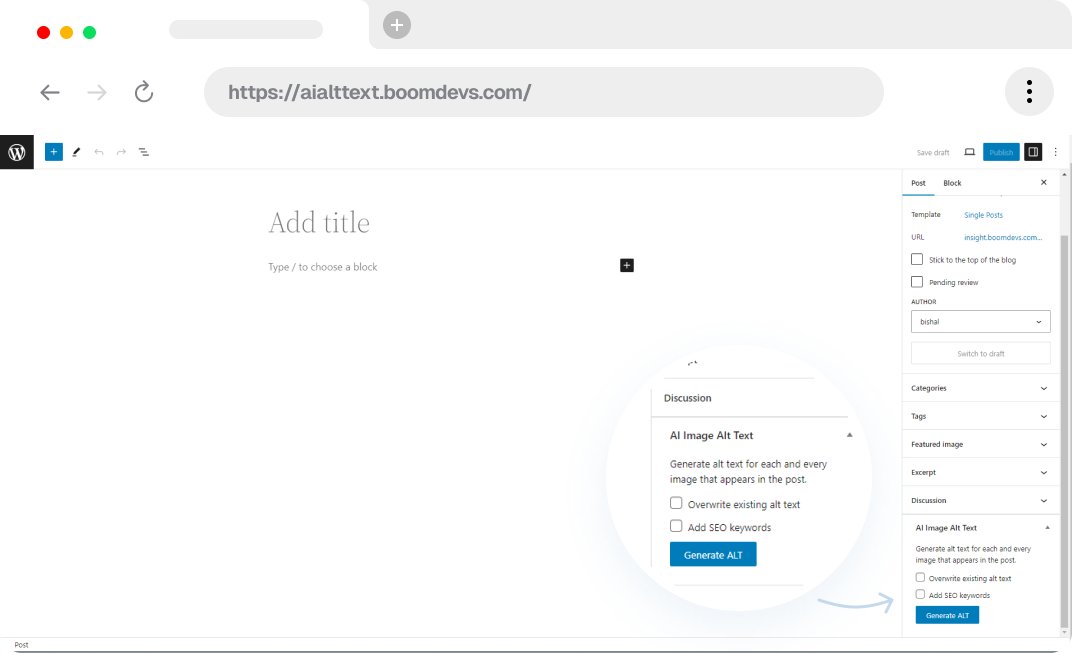Open the author dropdown showing bishal
The image size is (1072, 653).
click(980, 322)
